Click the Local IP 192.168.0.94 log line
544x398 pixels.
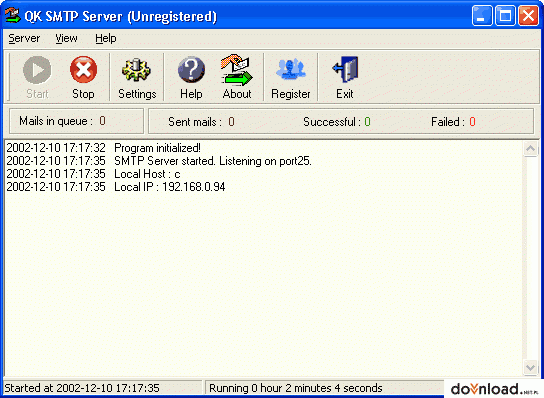[x=116, y=187]
